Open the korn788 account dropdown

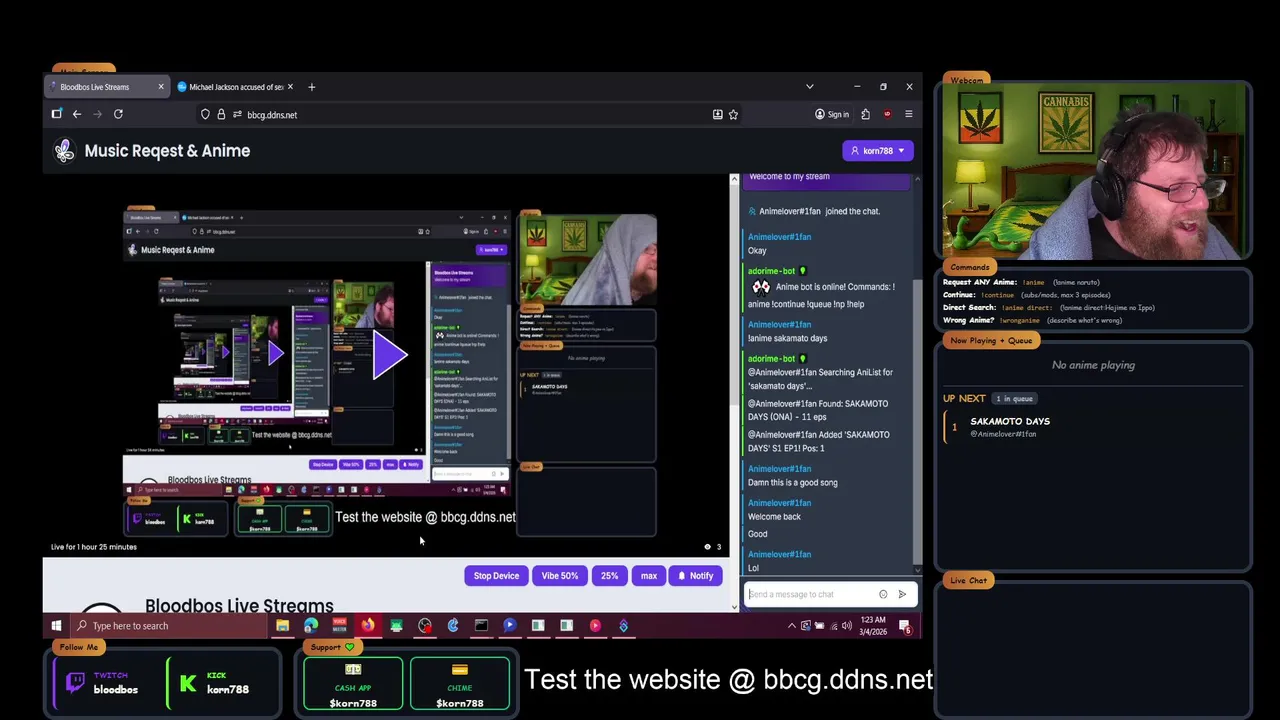pyautogui.click(x=878, y=151)
